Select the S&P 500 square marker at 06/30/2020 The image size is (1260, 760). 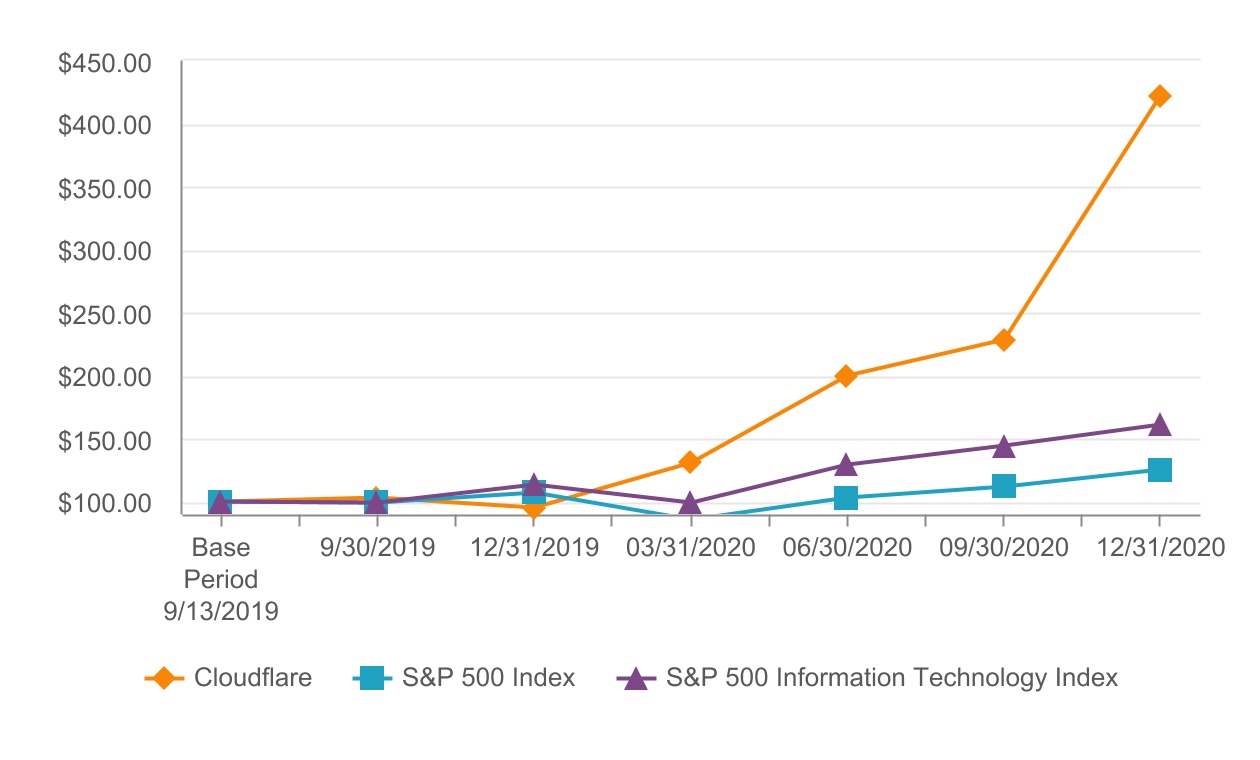click(x=846, y=498)
